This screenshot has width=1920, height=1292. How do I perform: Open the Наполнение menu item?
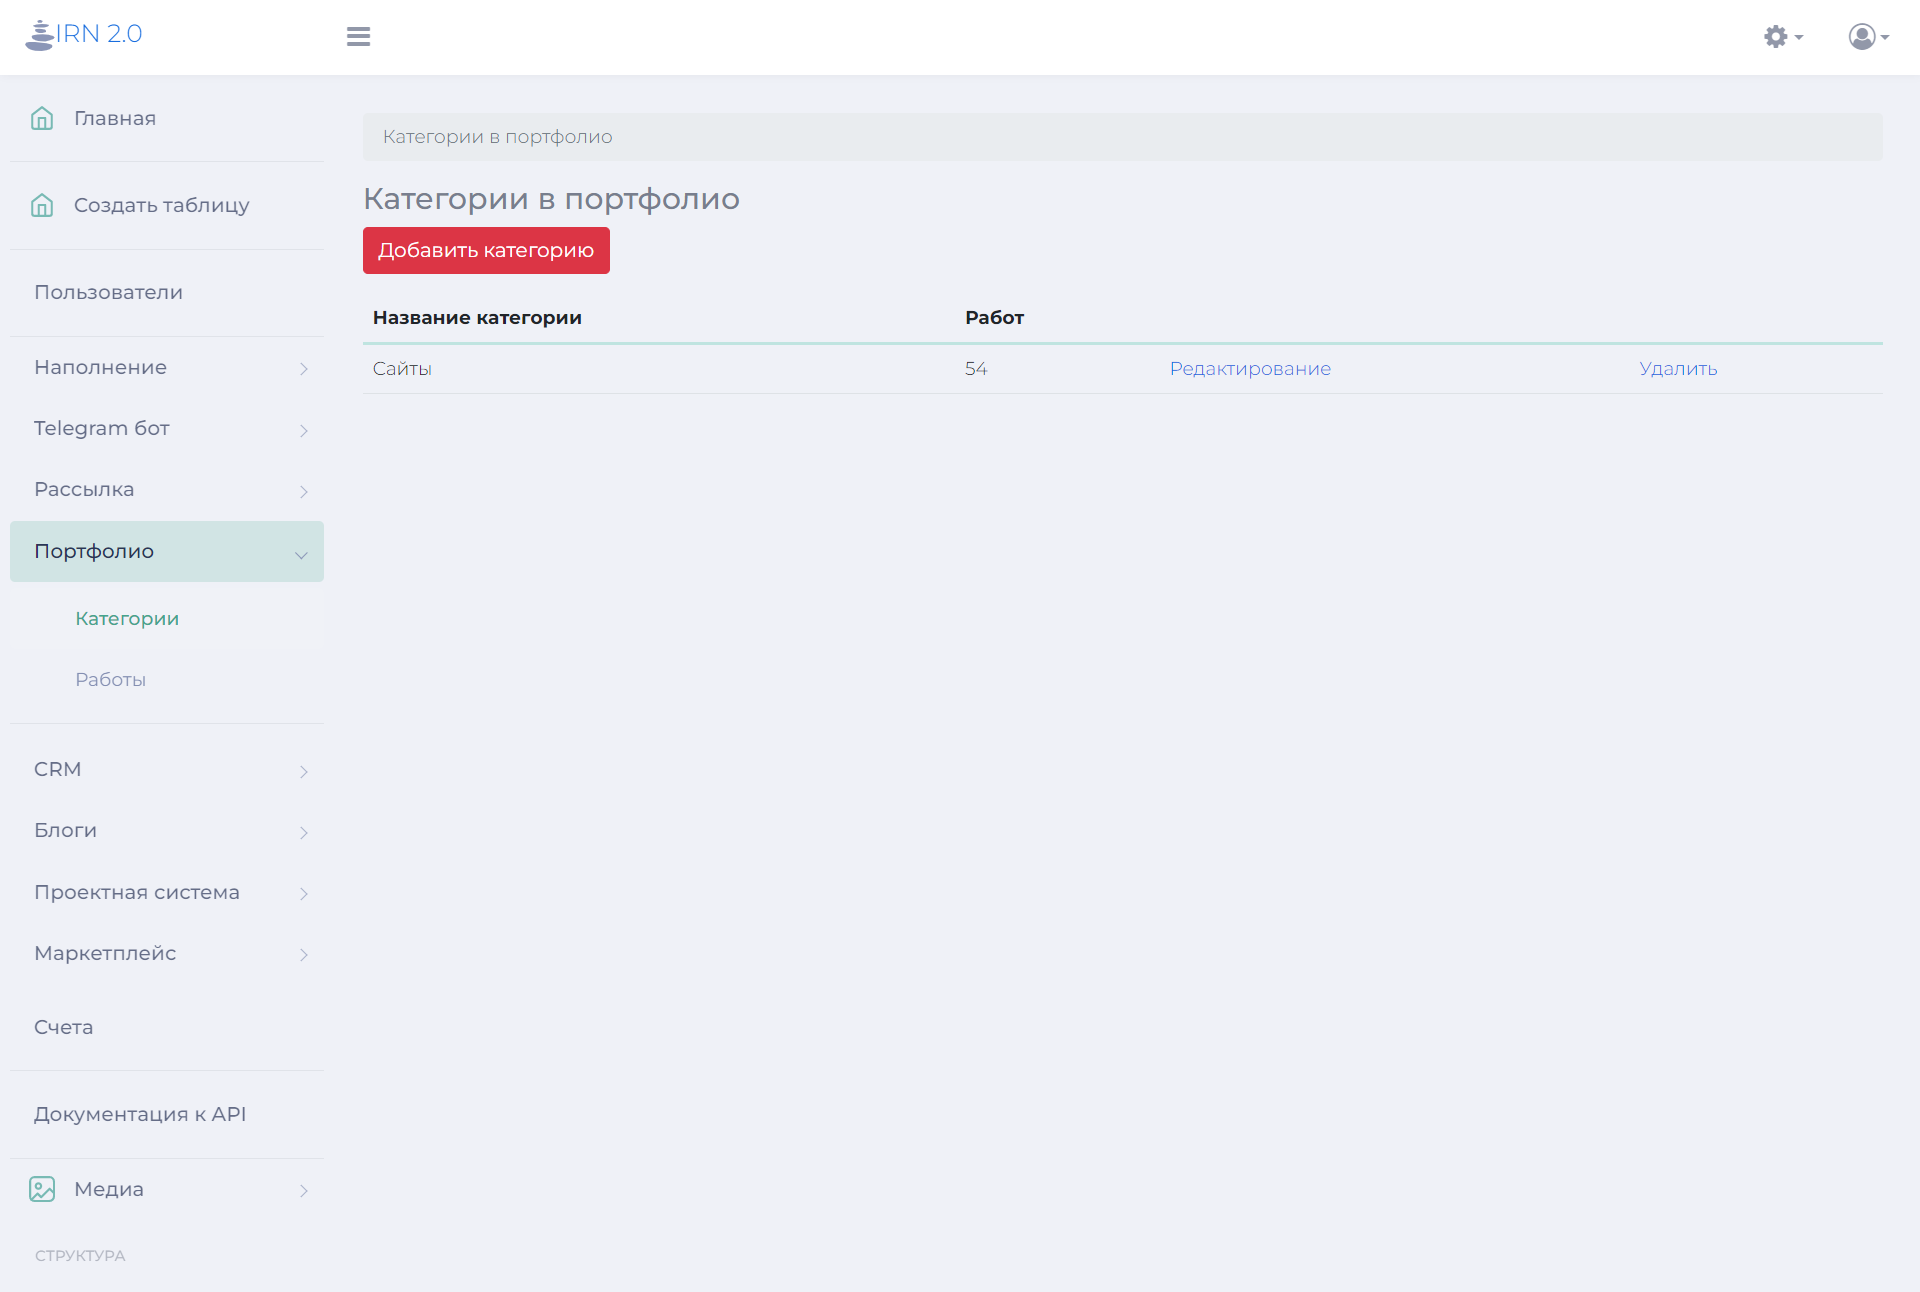[167, 367]
